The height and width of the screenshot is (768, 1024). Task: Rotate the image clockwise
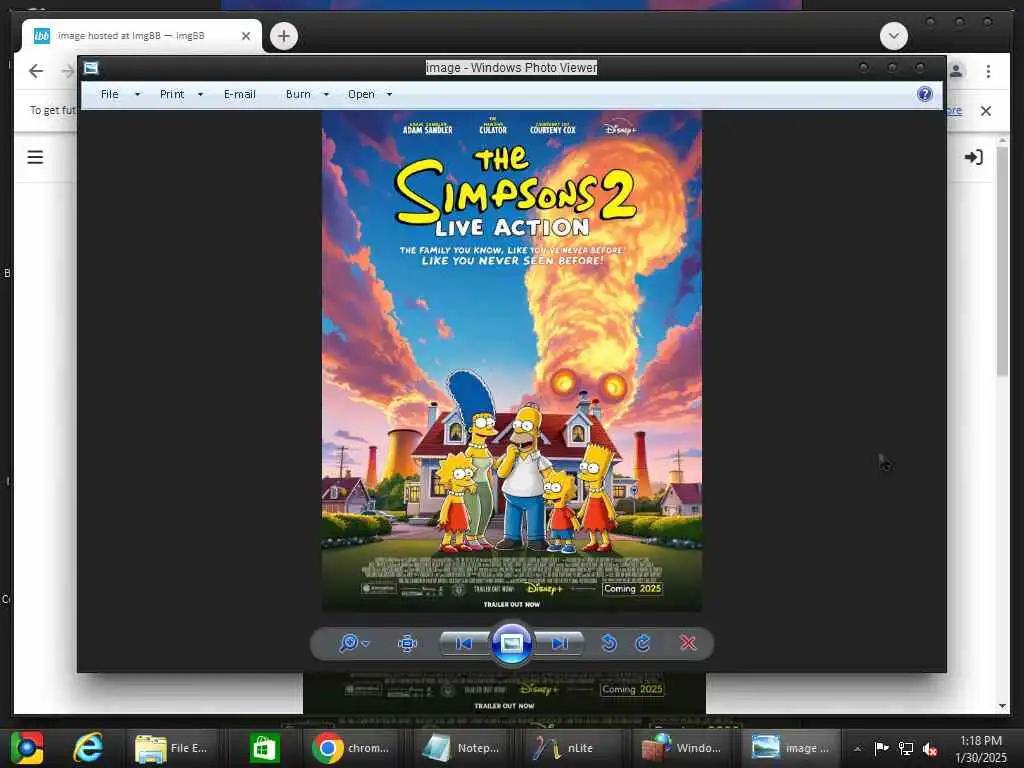(643, 643)
